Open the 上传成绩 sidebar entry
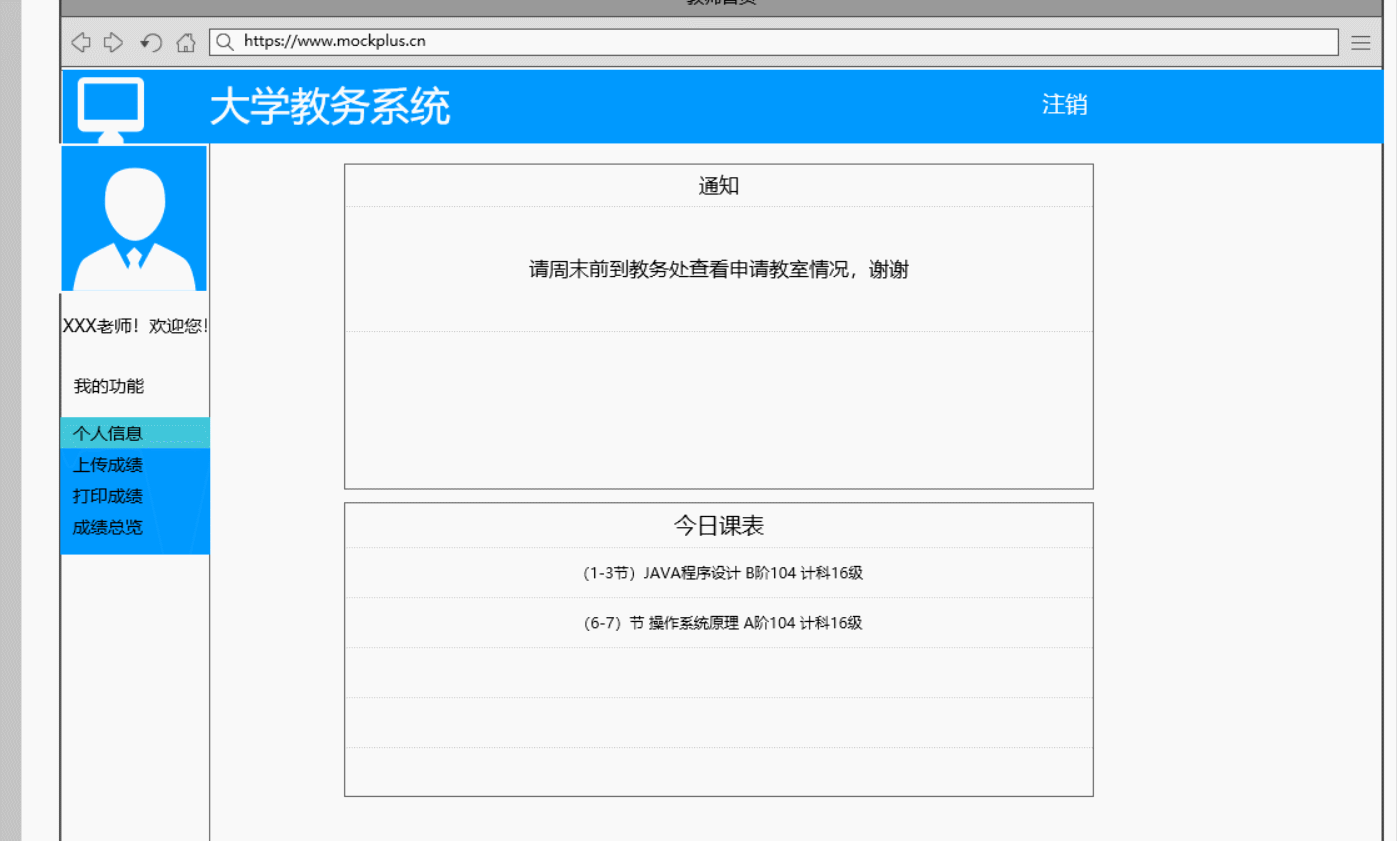 click(x=108, y=464)
